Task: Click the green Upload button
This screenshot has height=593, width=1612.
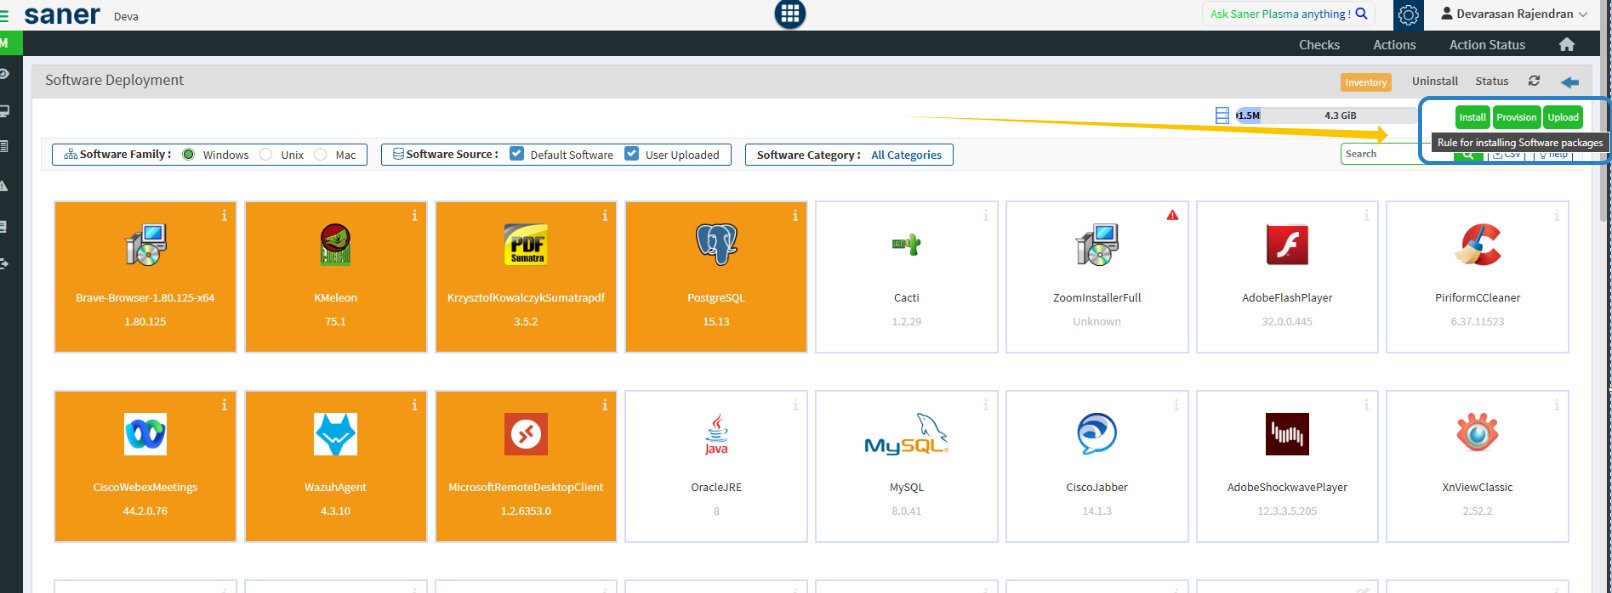Action: pos(1563,117)
